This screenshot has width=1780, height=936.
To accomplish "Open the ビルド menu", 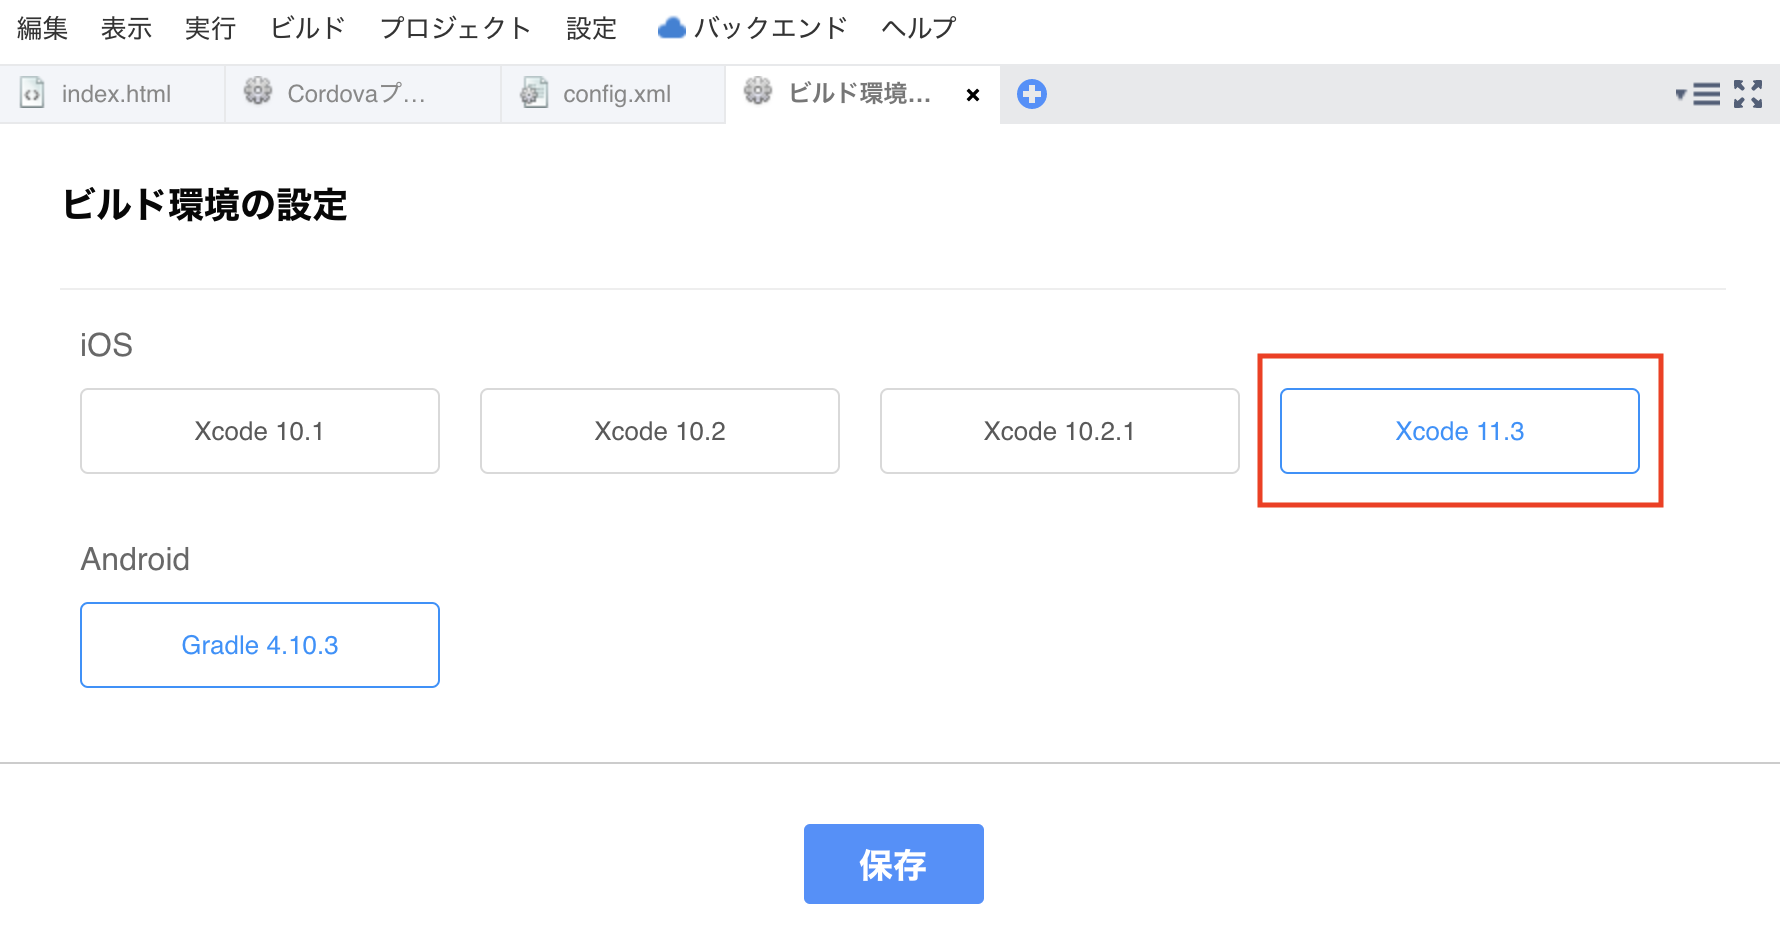I will 308,28.
